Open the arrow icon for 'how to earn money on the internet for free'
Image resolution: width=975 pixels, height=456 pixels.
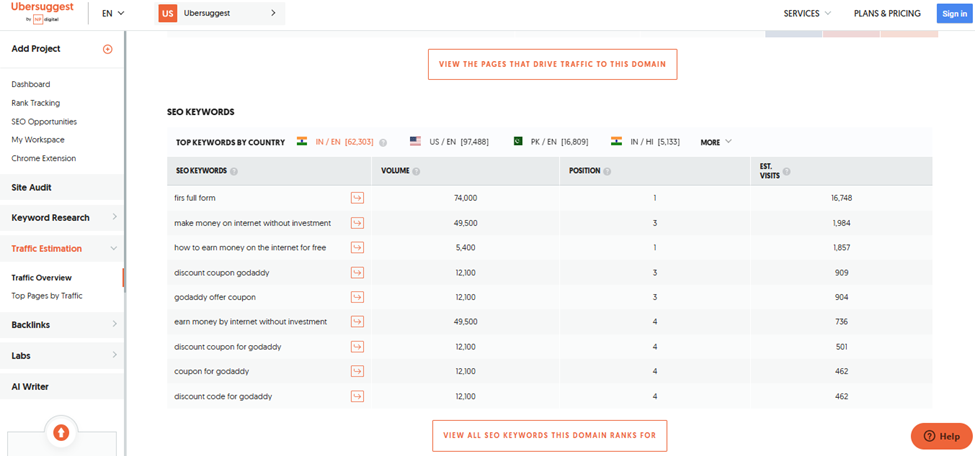357,248
